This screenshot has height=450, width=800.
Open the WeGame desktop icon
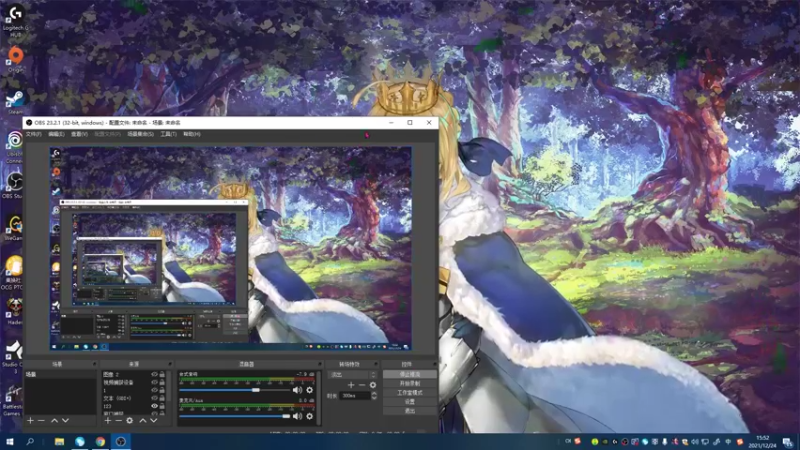pos(14,228)
